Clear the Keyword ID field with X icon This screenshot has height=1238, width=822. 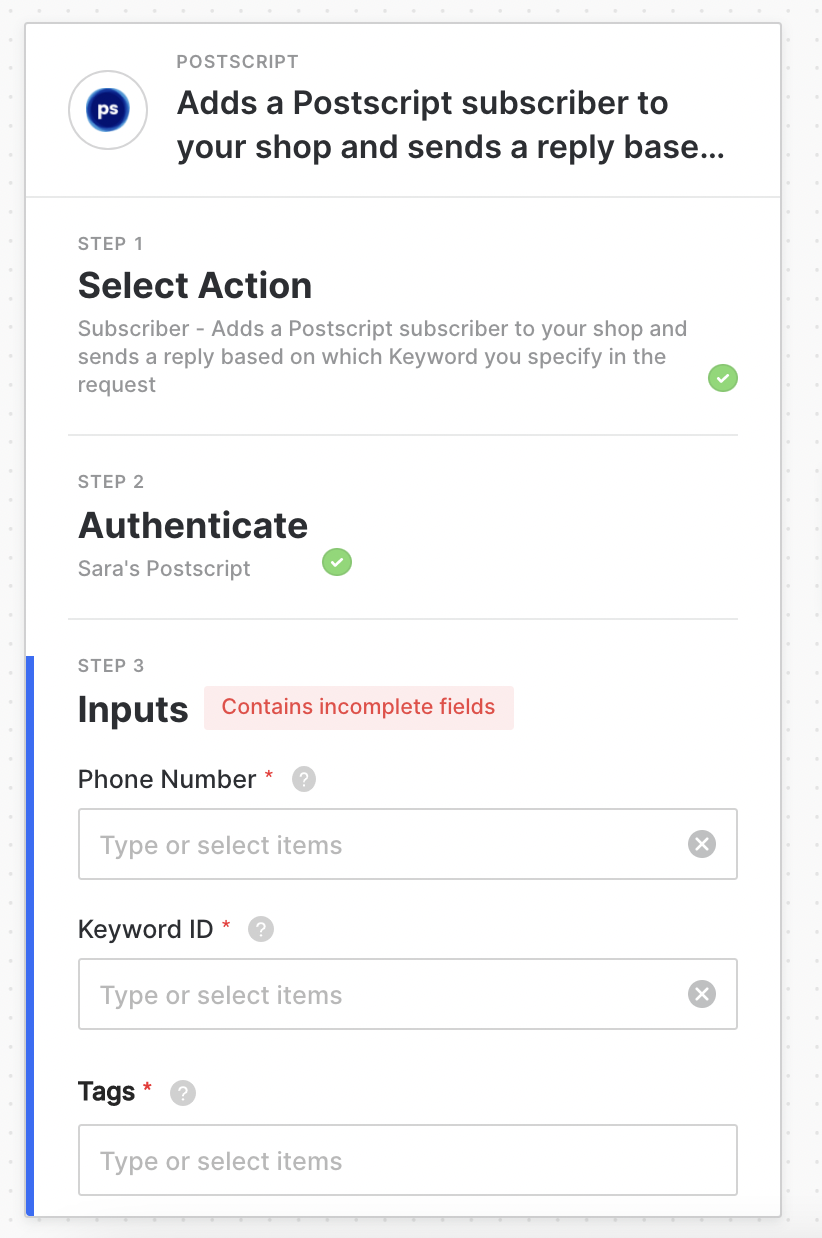coord(702,994)
